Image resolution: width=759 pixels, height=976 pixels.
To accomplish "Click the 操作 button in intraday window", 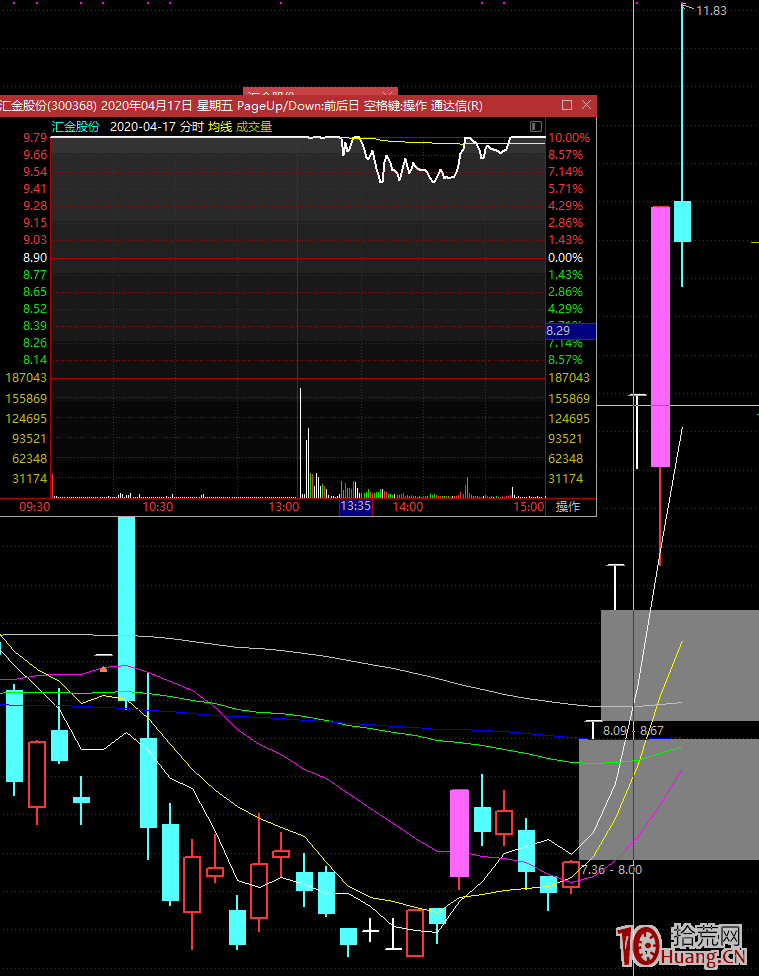I will 568,507.
